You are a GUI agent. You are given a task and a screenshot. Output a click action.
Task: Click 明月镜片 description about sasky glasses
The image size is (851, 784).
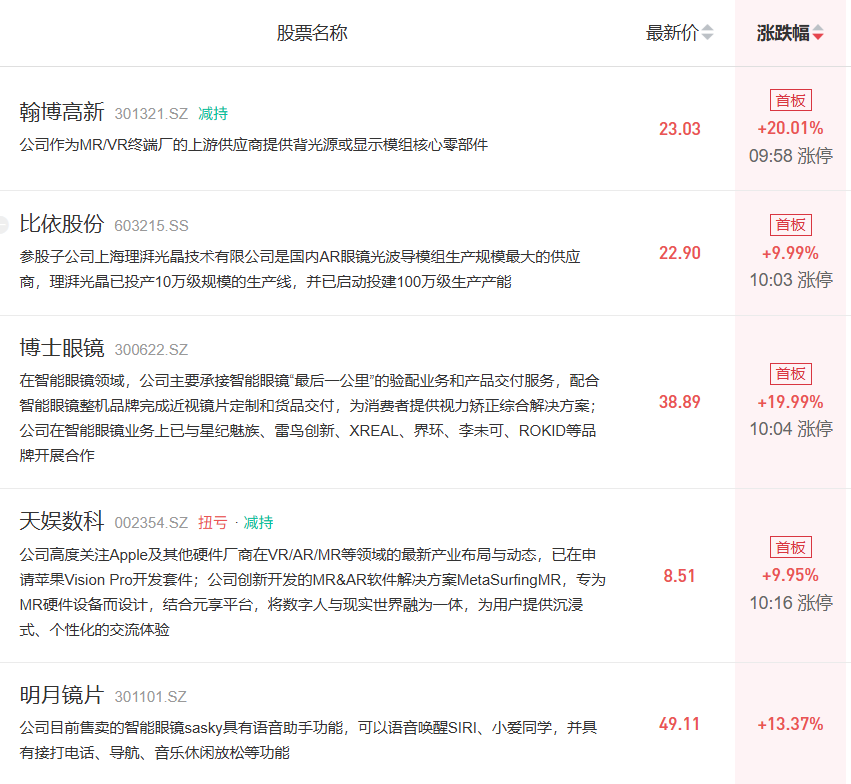[308, 740]
